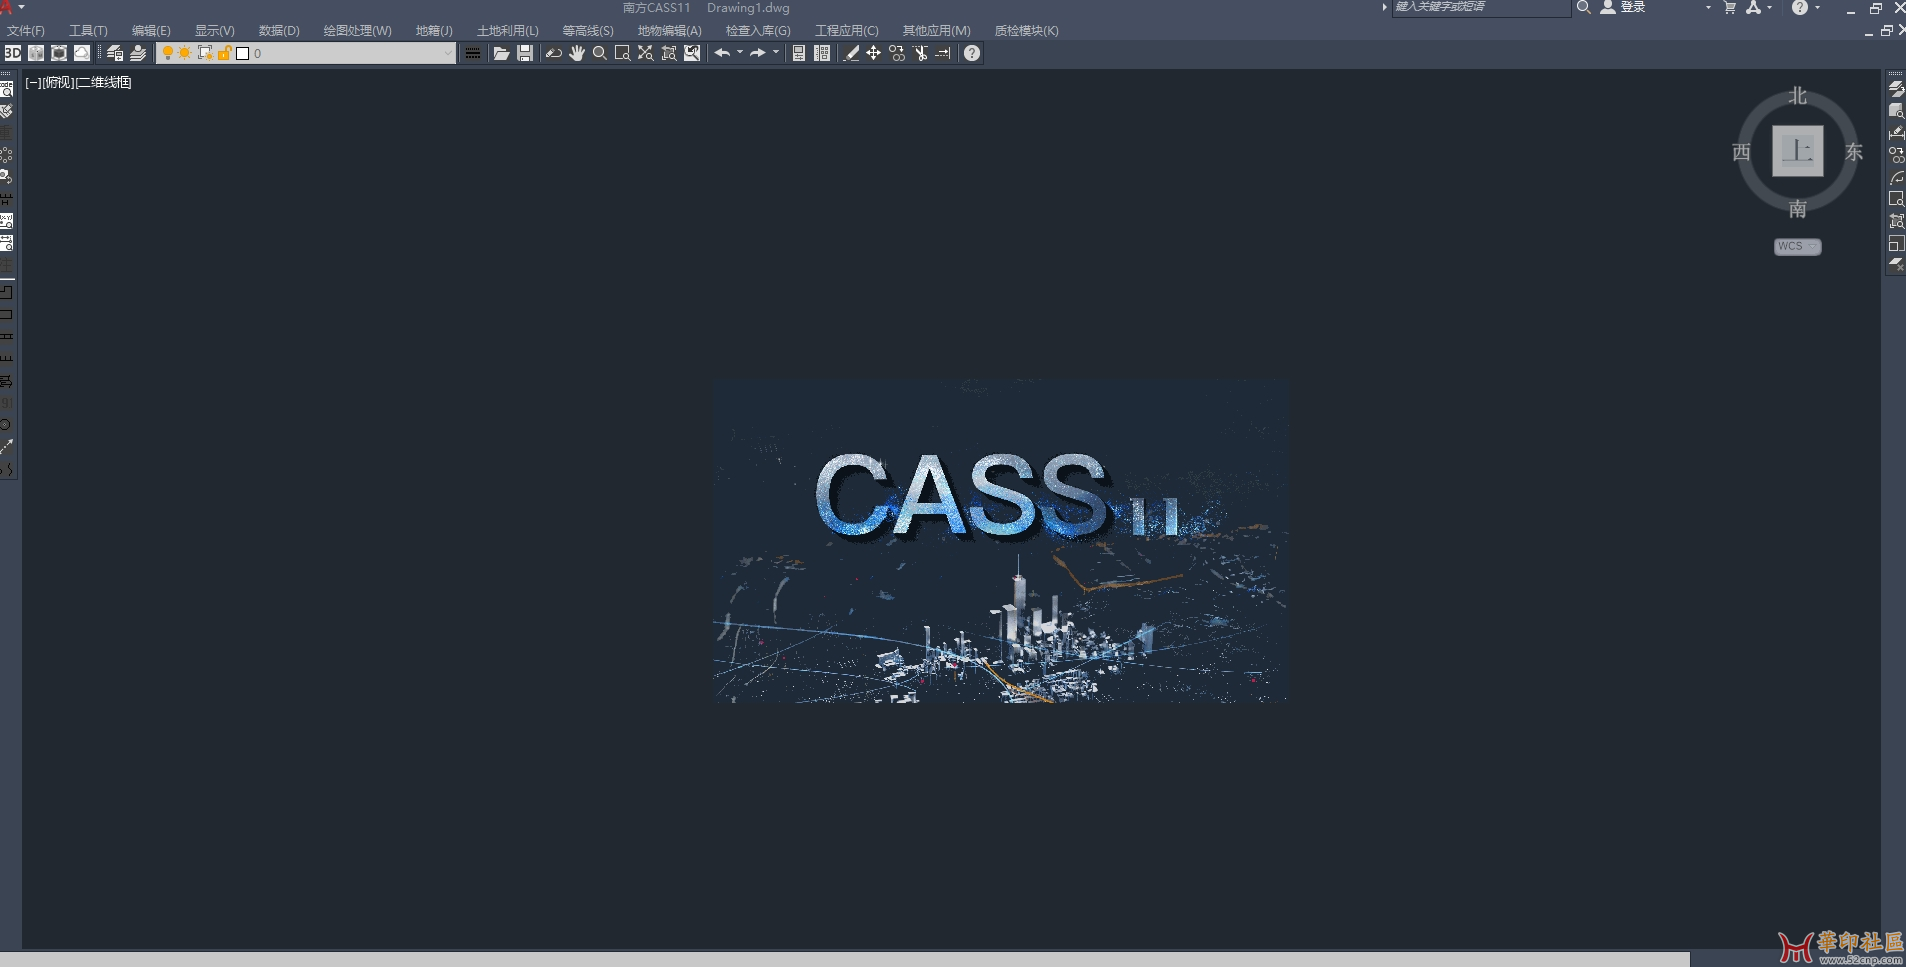Expand the application menu arrow beside A logo
The image size is (1906, 967).
coord(21,7)
